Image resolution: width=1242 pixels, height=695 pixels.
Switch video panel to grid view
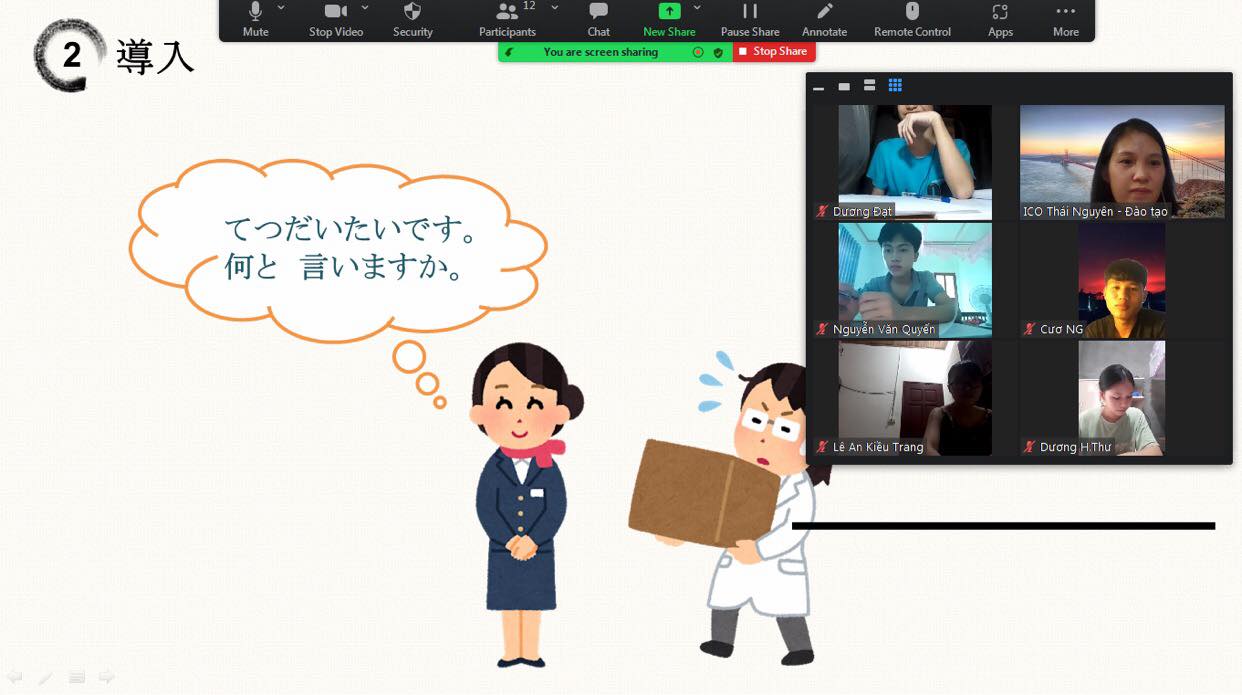pyautogui.click(x=895, y=86)
